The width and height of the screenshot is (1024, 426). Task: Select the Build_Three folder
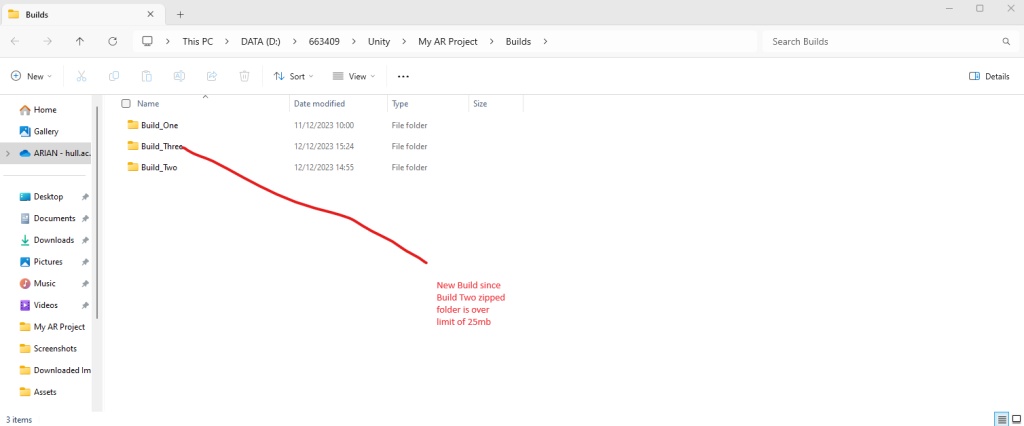(x=160, y=146)
